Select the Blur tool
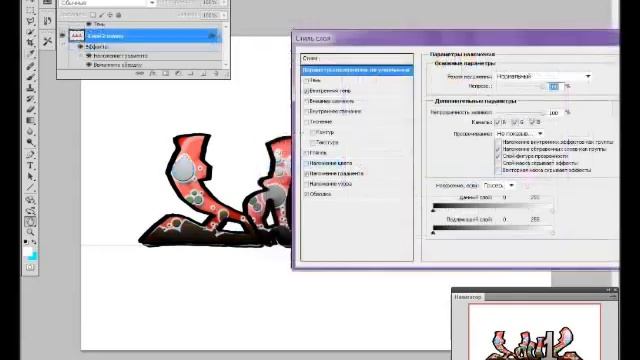Image resolution: width=640 pixels, height=360 pixels. click(31, 131)
